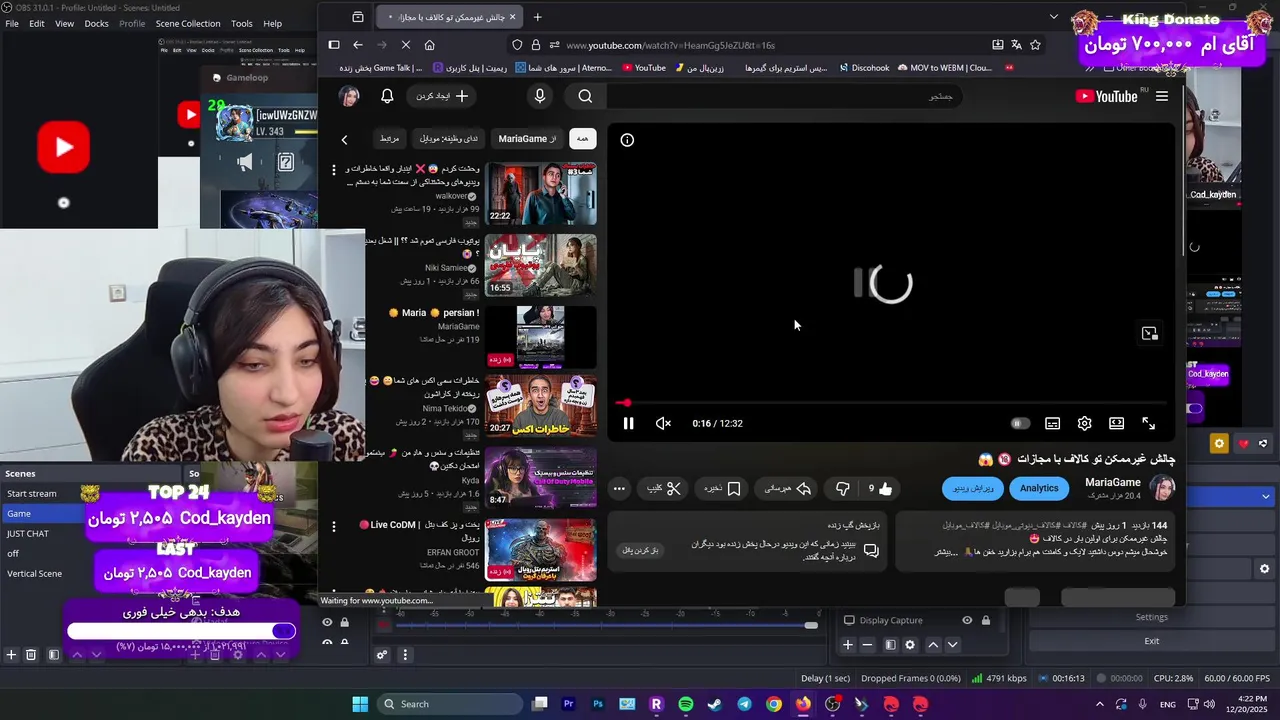Open options for Live CoDM video row

(334, 525)
